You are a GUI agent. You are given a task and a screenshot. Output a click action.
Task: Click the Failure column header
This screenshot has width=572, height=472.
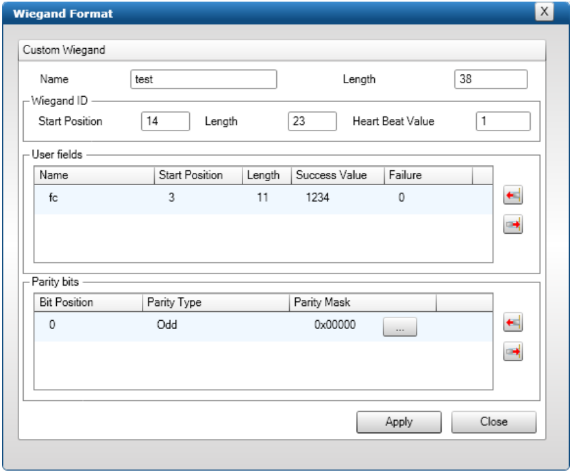pyautogui.click(x=428, y=175)
